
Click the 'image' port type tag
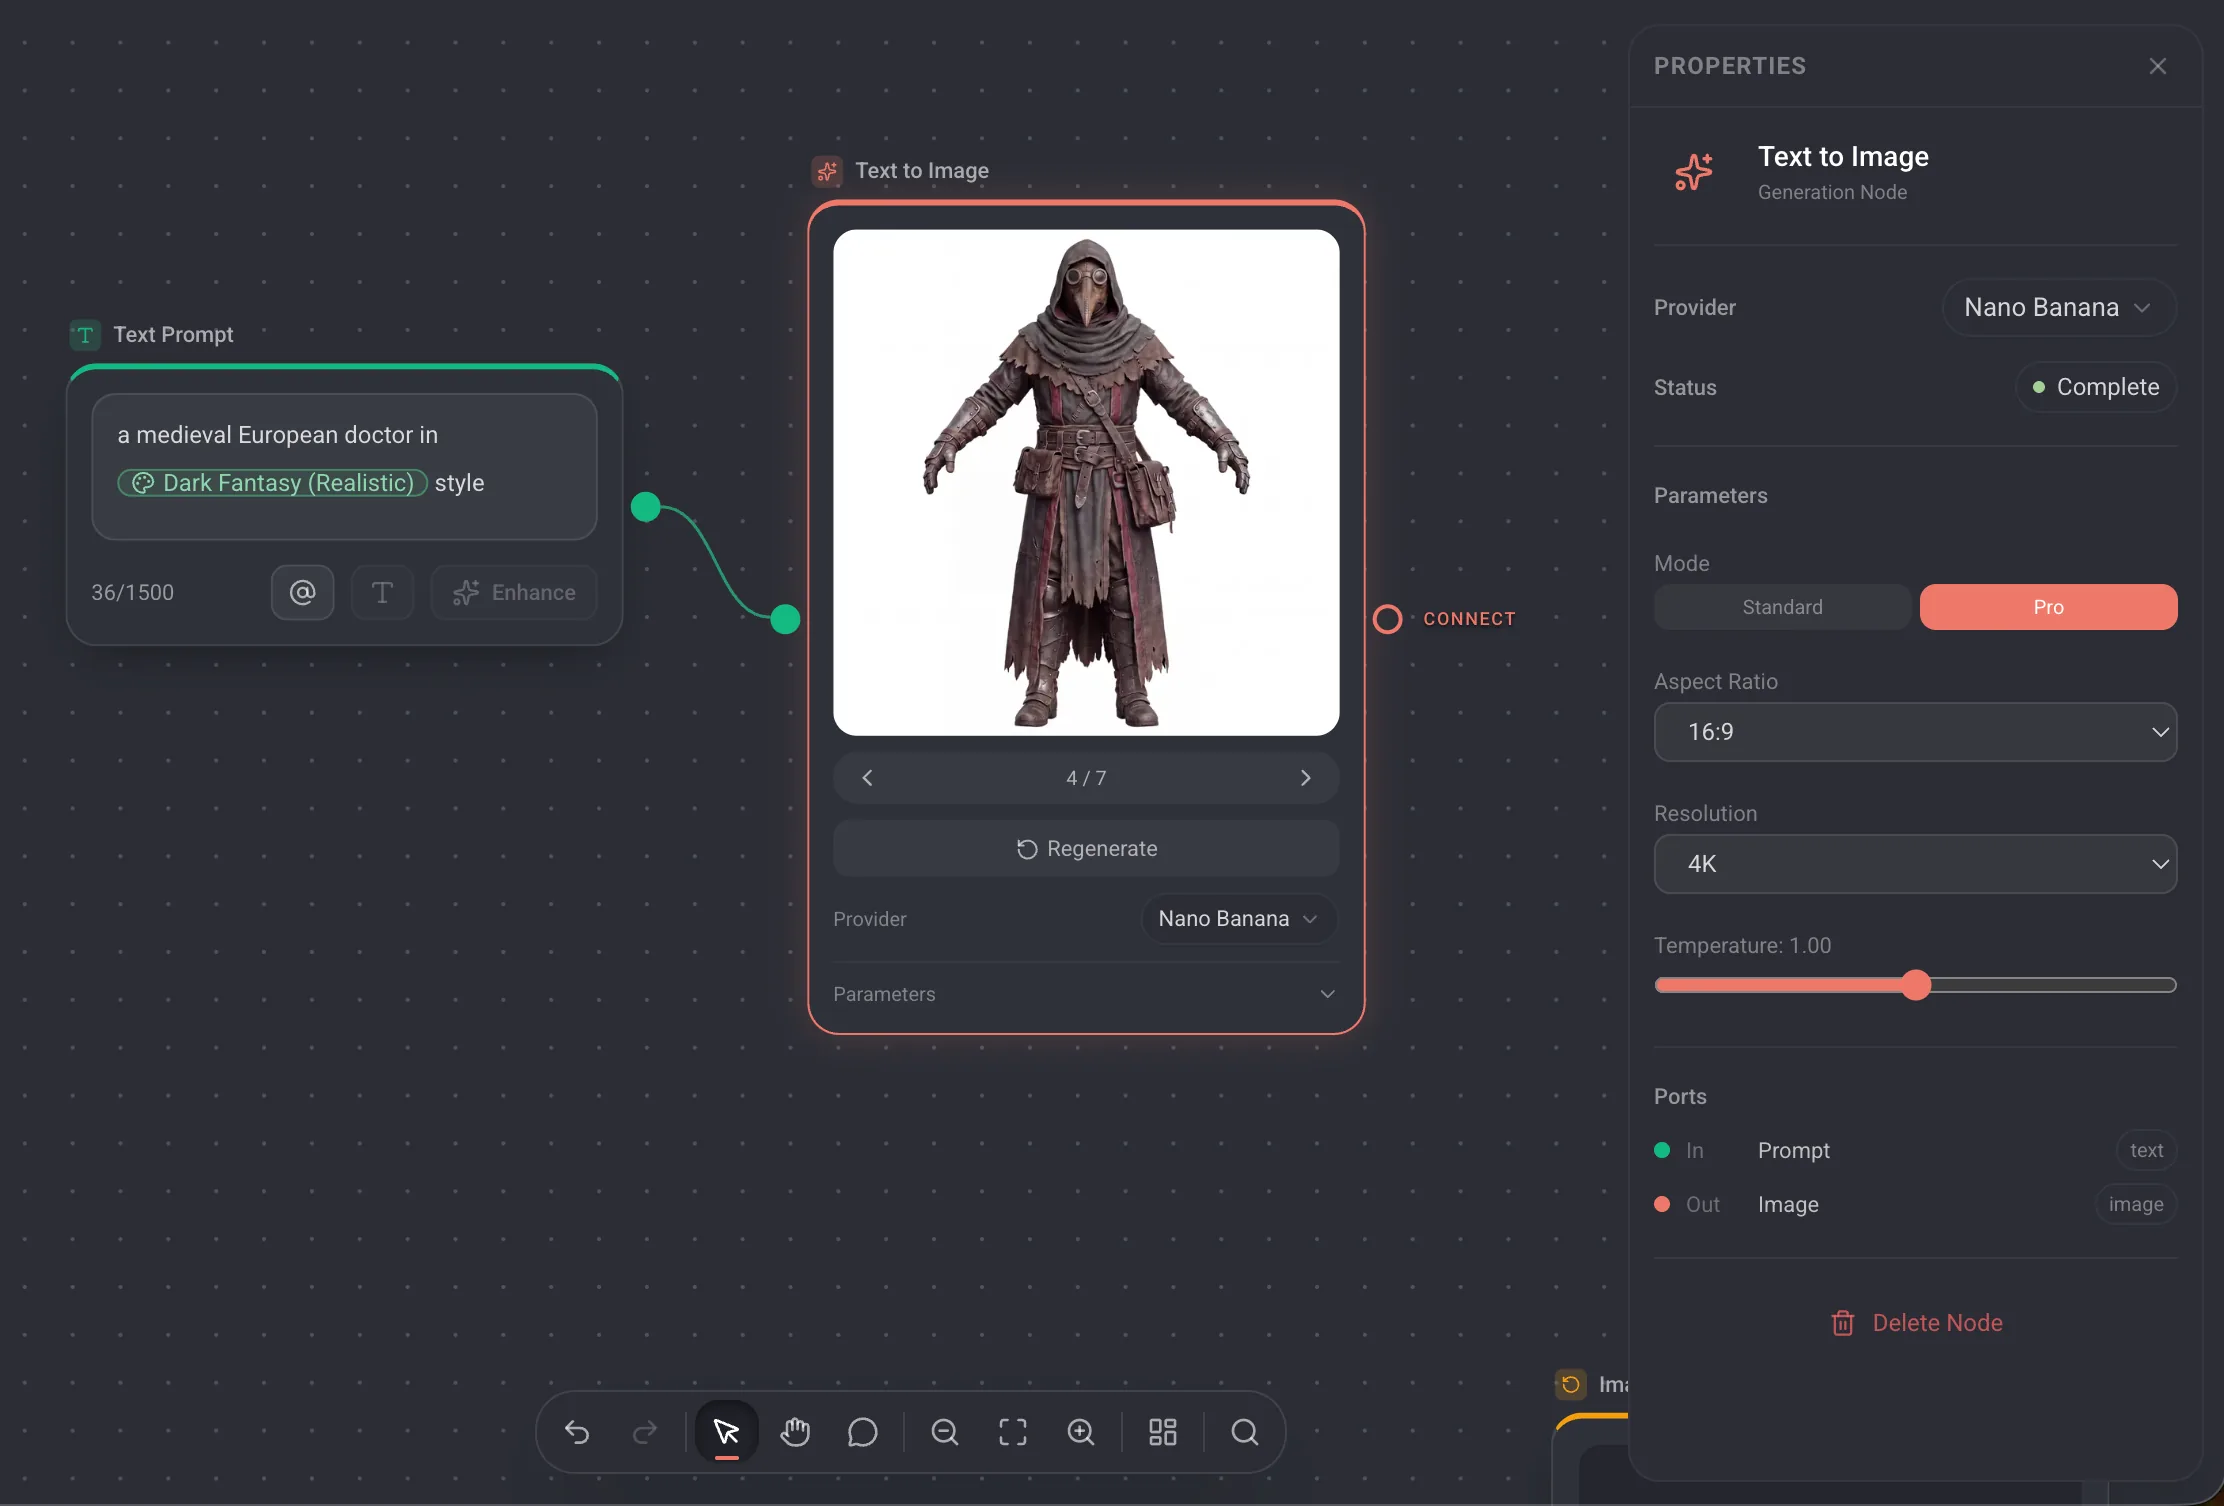click(2136, 1205)
